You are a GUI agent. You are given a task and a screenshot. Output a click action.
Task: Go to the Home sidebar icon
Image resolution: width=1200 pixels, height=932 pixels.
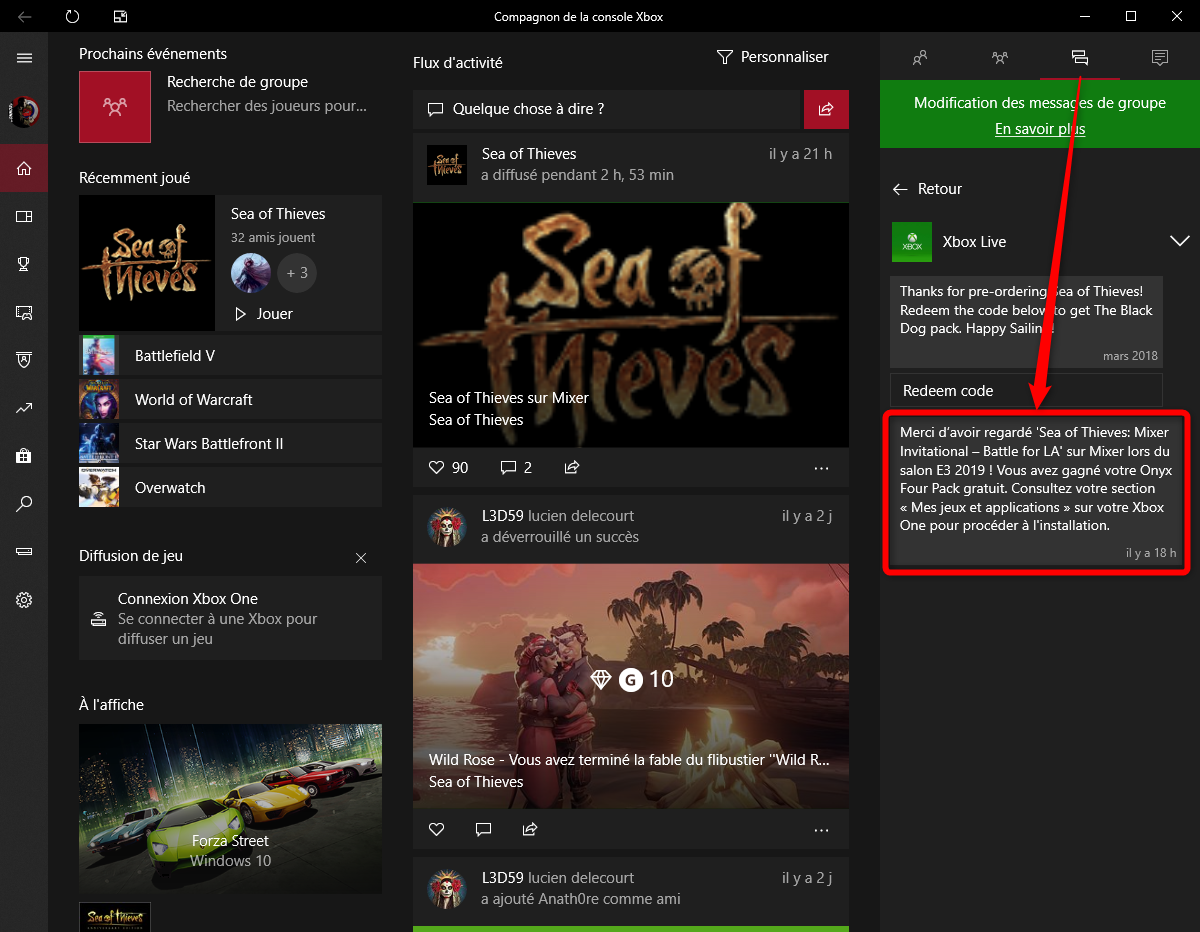24,168
